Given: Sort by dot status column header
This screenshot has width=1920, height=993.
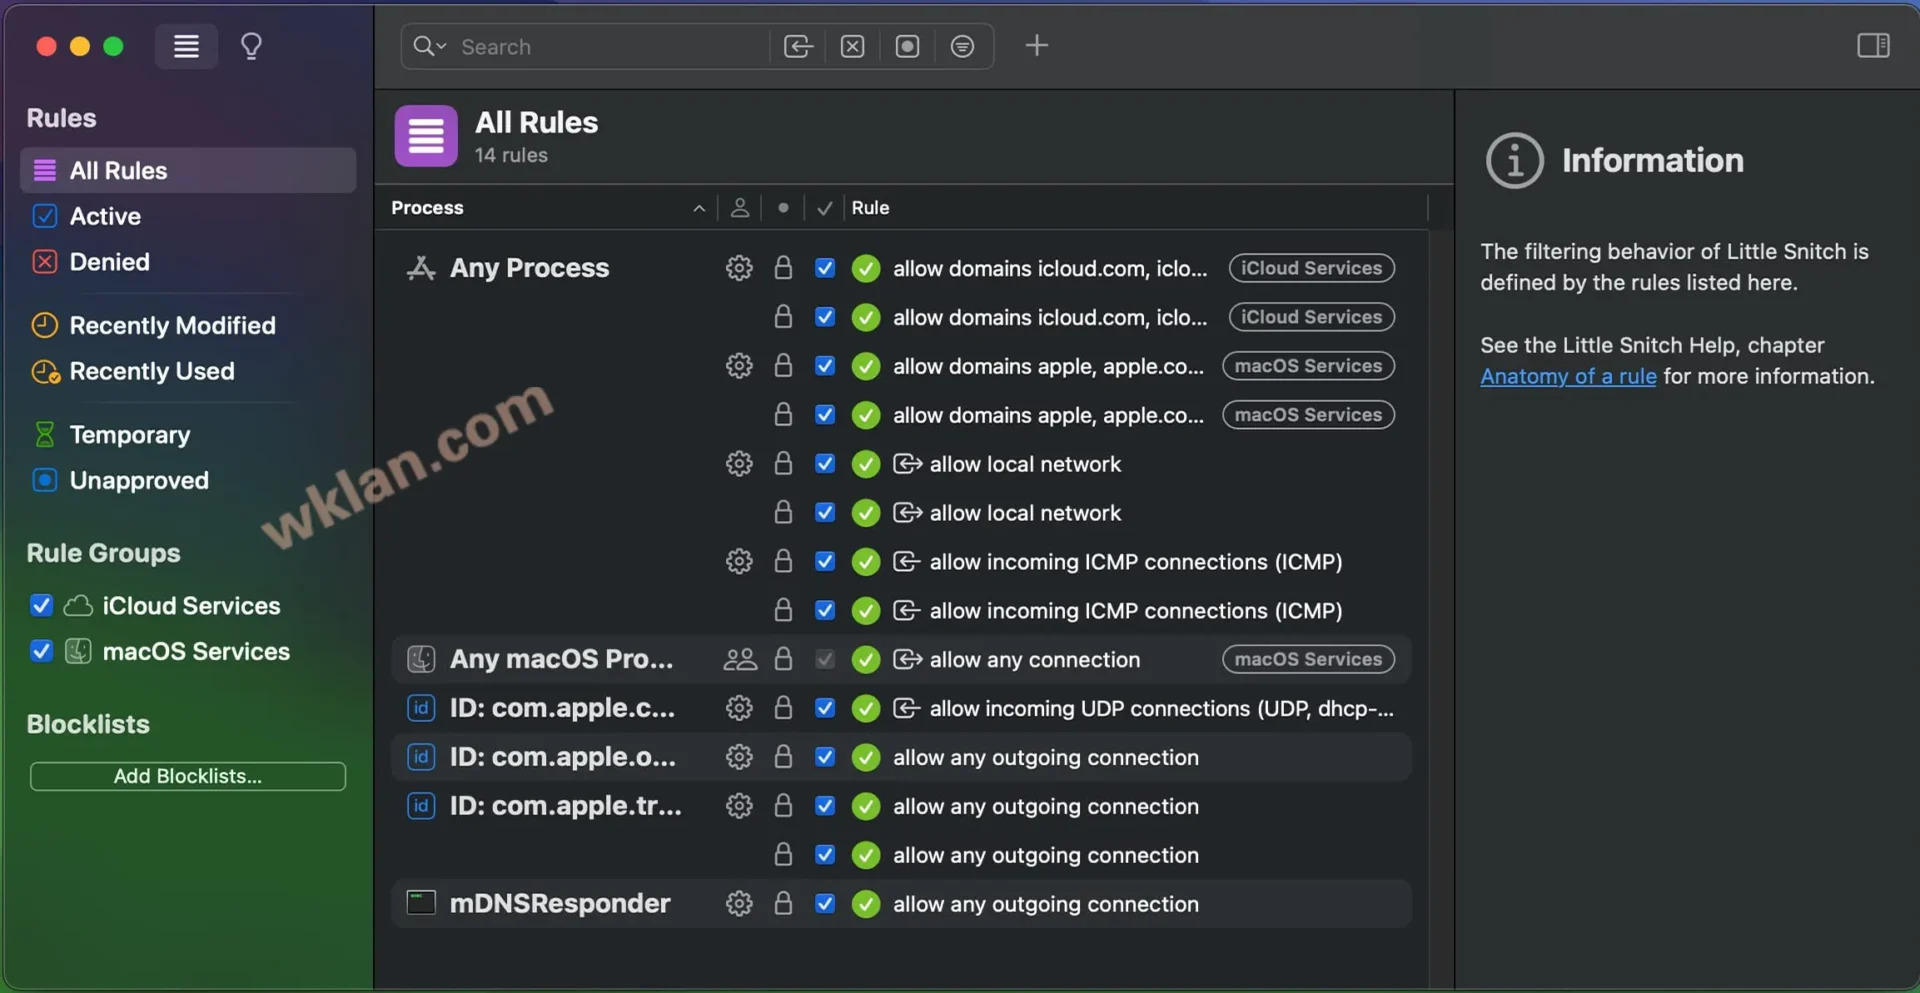Looking at the screenshot, I should click(783, 208).
